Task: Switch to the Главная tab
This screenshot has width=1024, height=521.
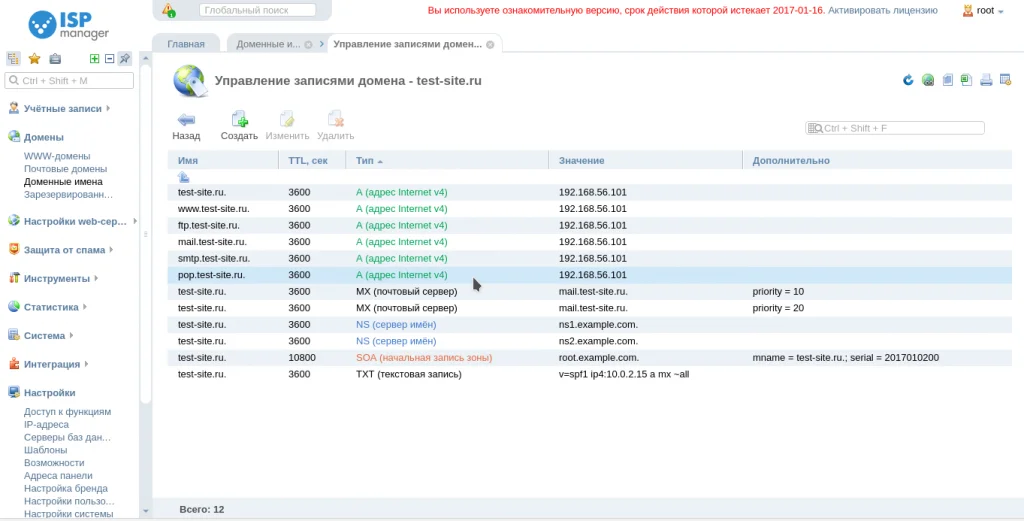Action: click(x=186, y=44)
